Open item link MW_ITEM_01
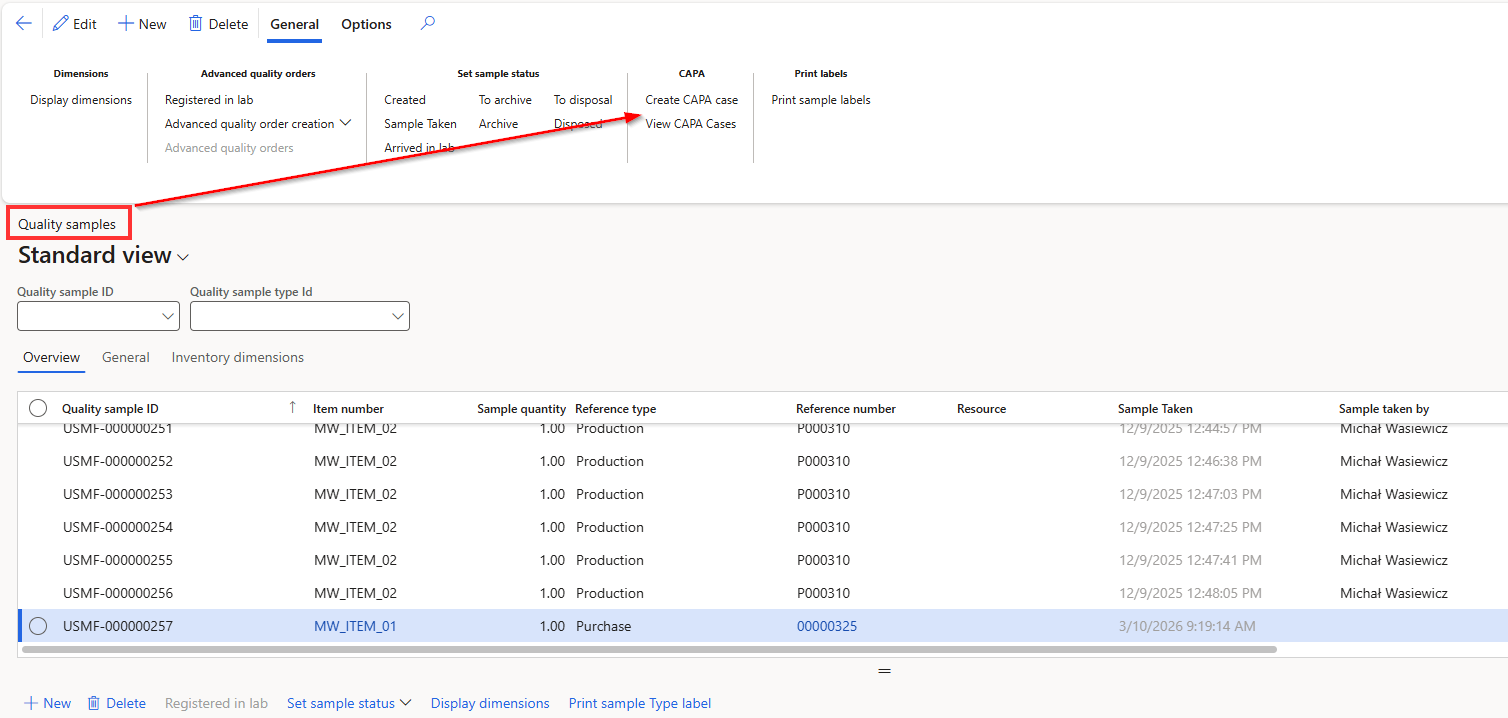Viewport: 1508px width, 718px height. click(x=355, y=626)
